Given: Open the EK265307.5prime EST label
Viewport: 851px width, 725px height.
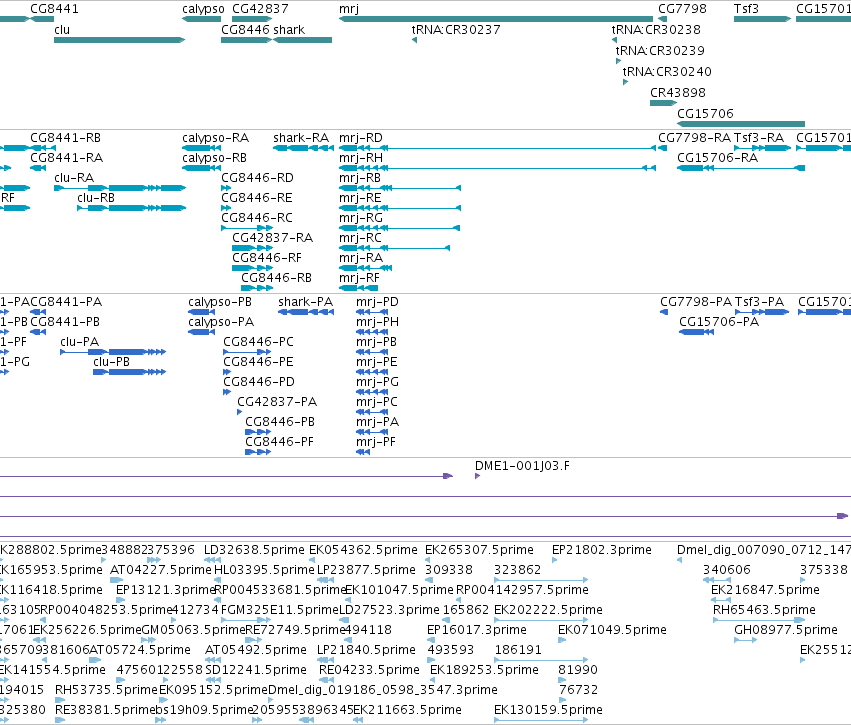Looking at the screenshot, I should coord(479,550).
